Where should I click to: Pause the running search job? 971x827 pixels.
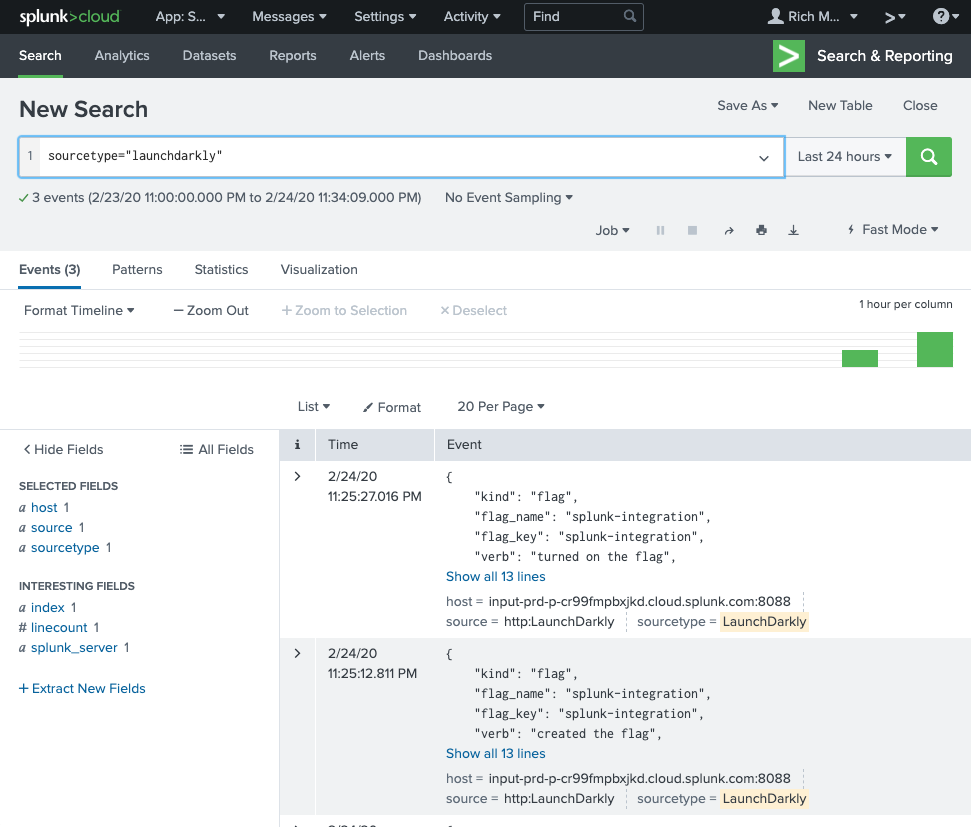[660, 229]
